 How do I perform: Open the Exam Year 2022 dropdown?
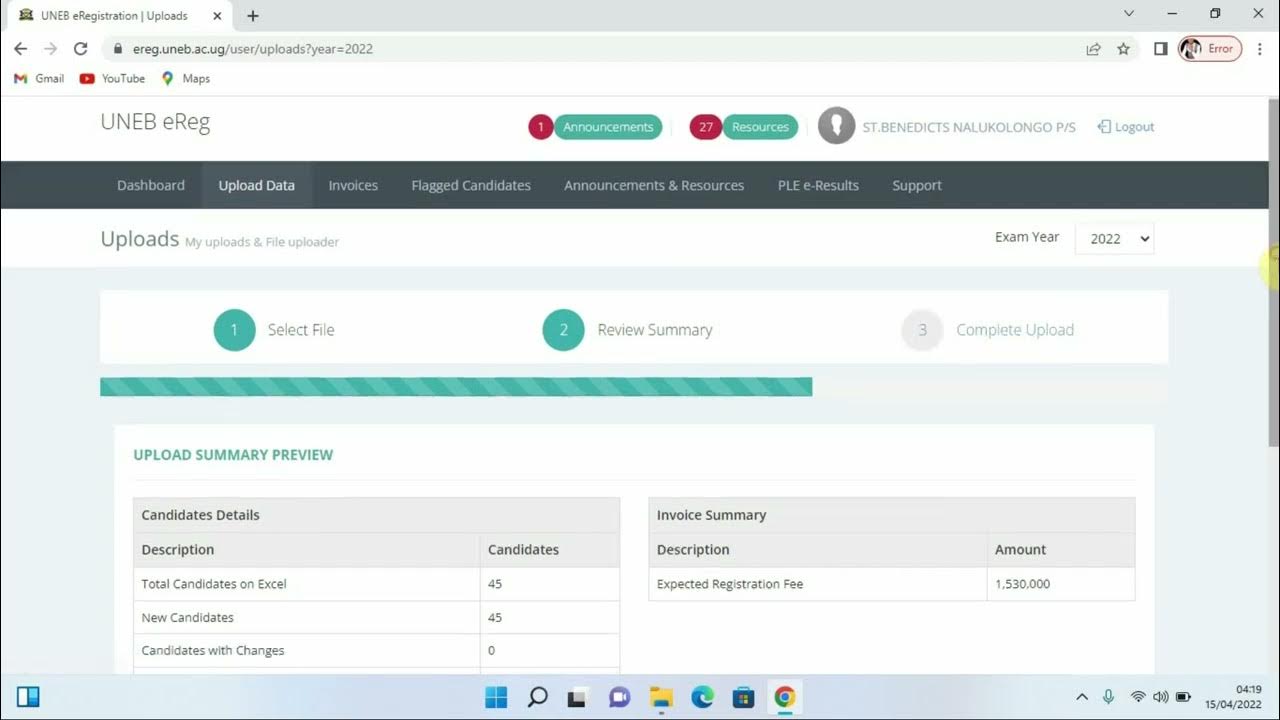coord(1114,239)
